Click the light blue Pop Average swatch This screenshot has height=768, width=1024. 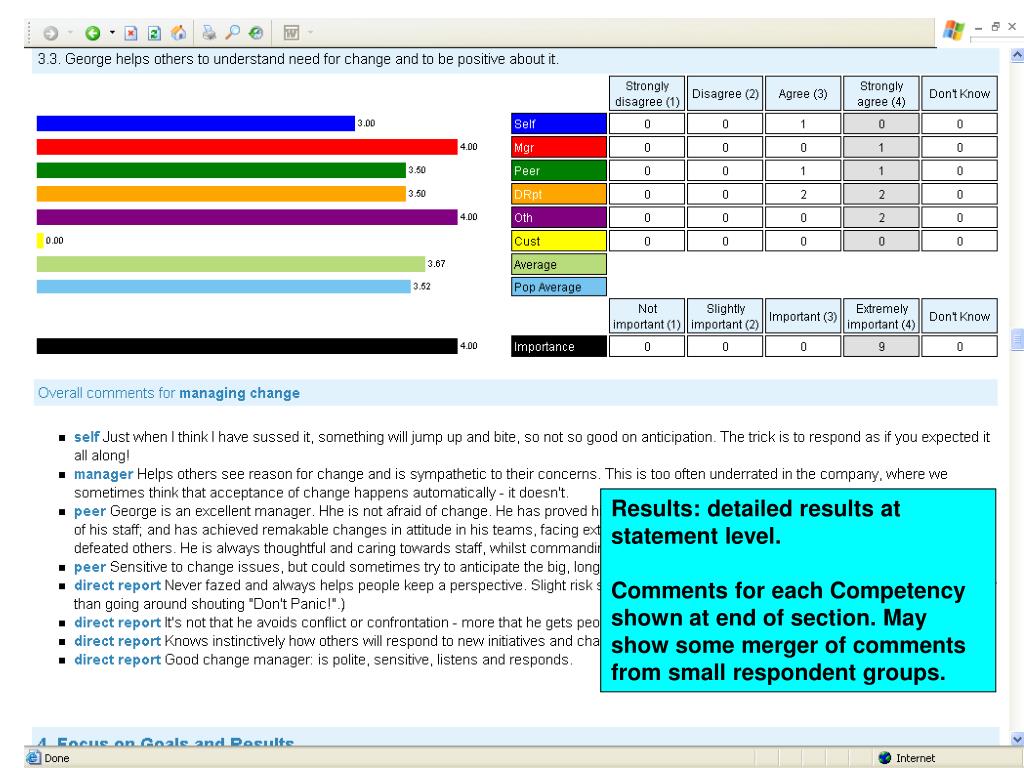pos(558,287)
